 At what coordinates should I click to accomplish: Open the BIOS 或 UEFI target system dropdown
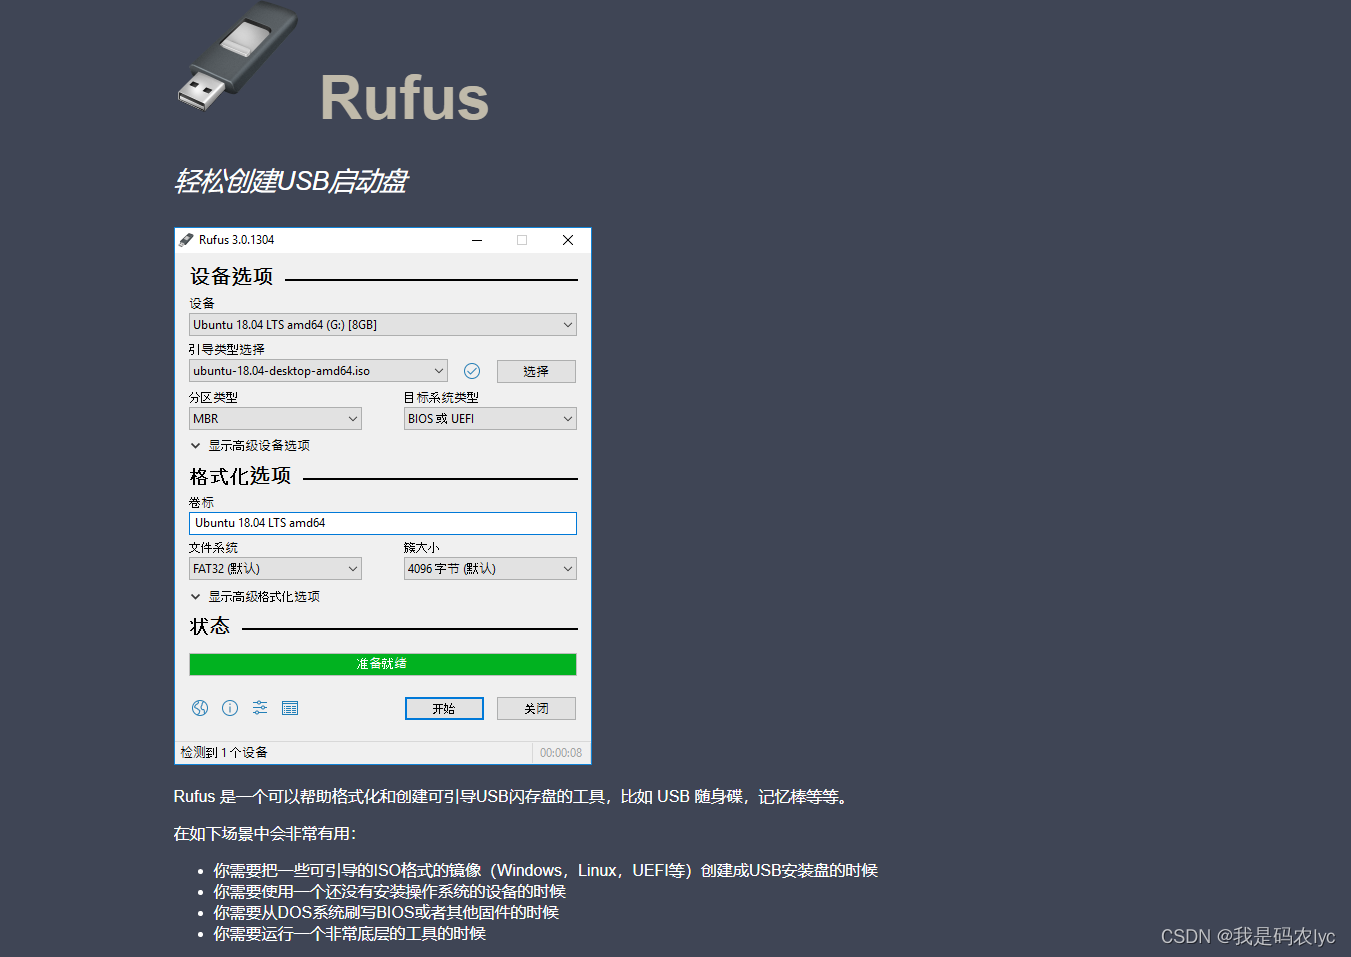click(x=490, y=419)
